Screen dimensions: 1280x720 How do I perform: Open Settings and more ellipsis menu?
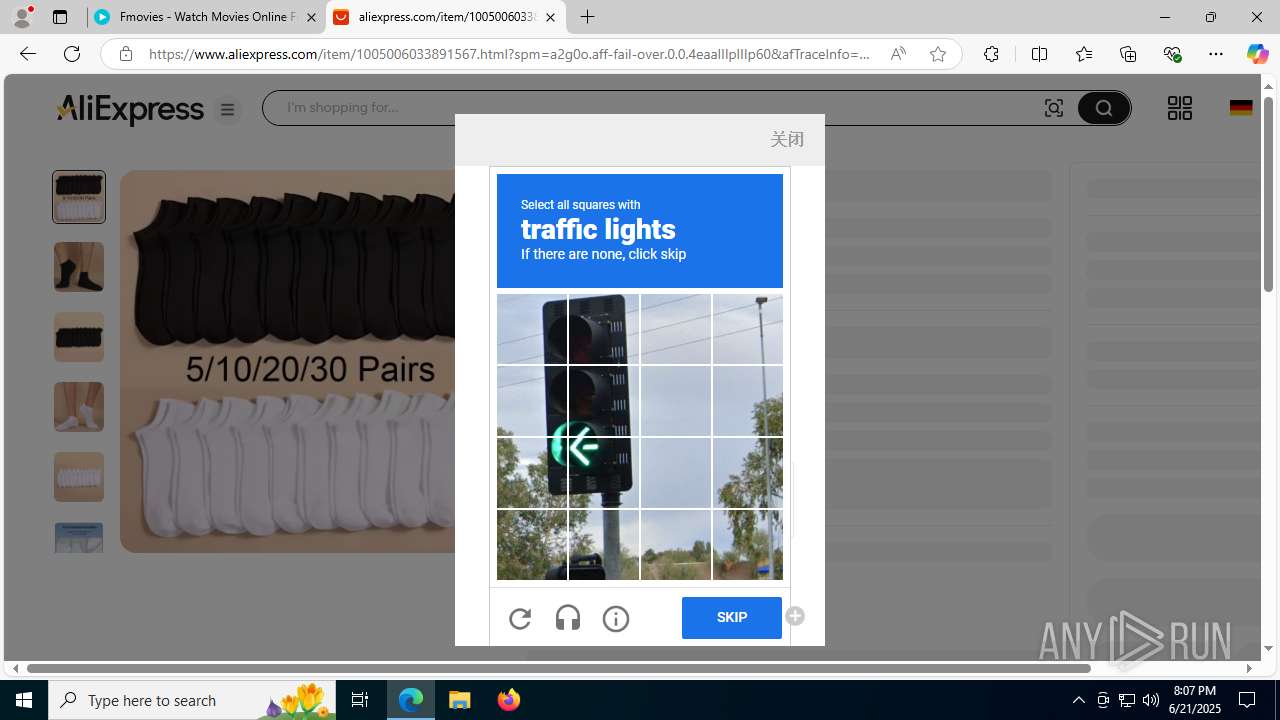[1216, 54]
